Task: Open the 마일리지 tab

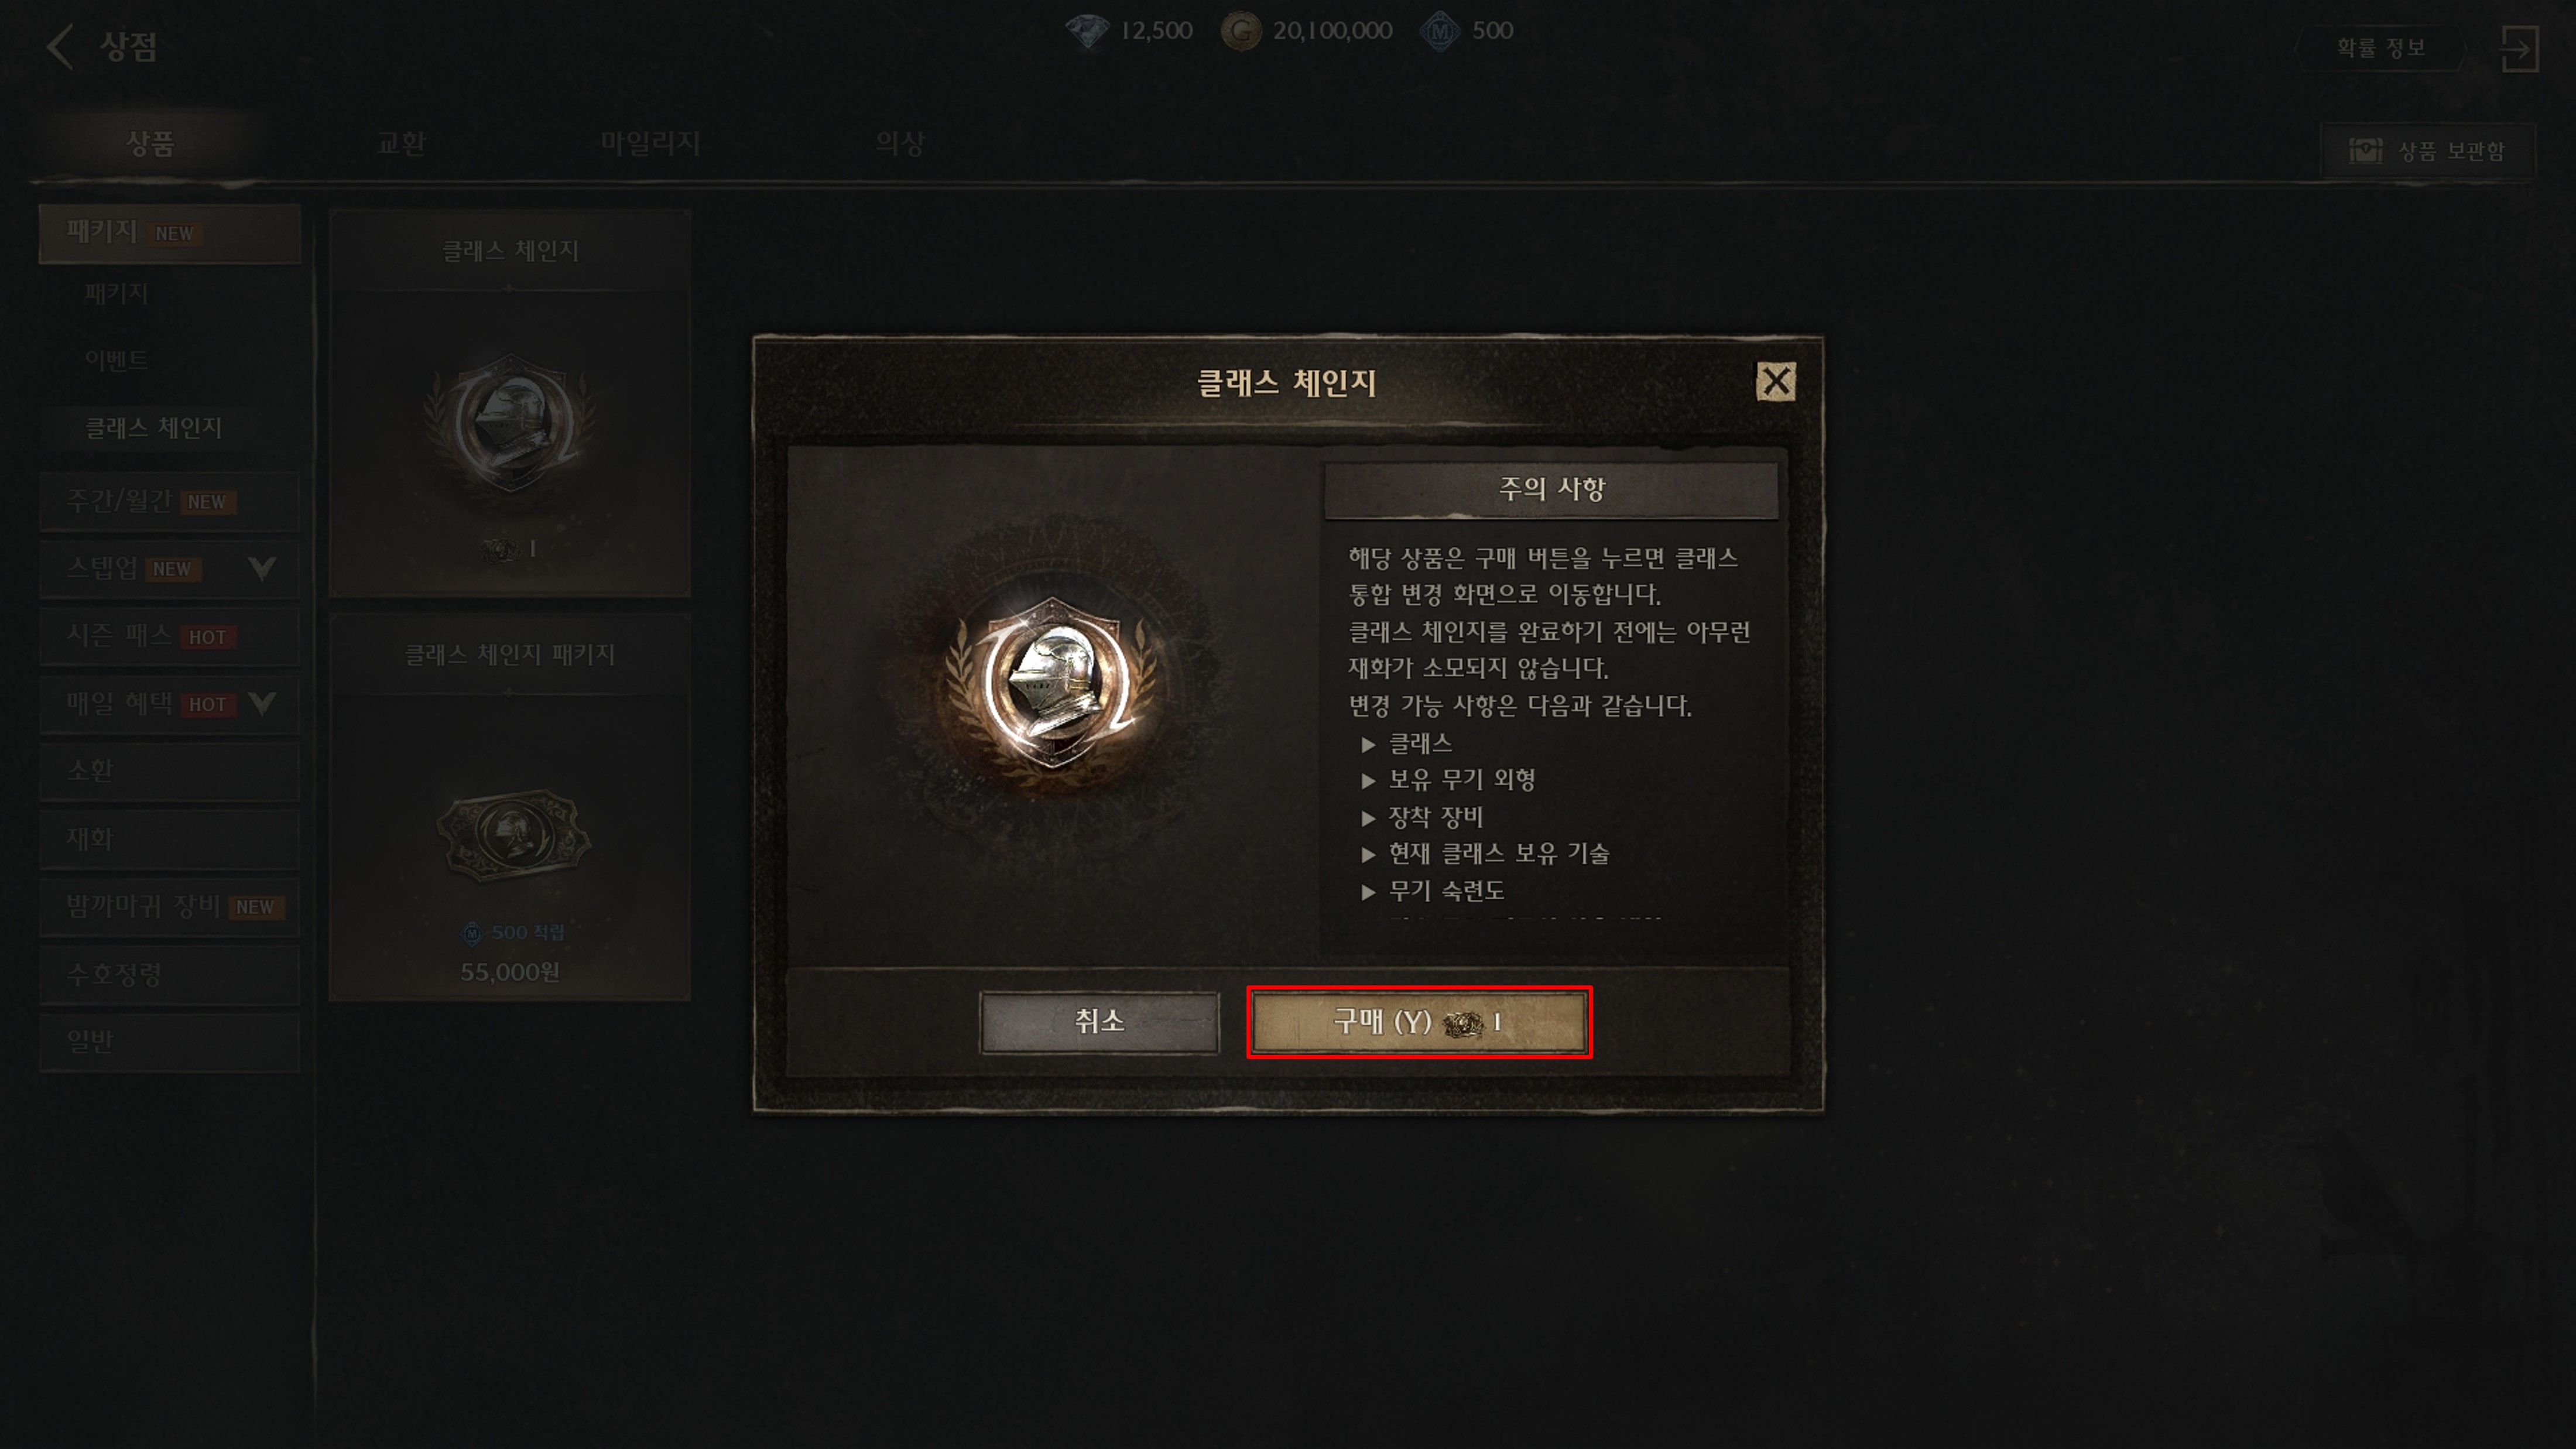Action: [651, 144]
